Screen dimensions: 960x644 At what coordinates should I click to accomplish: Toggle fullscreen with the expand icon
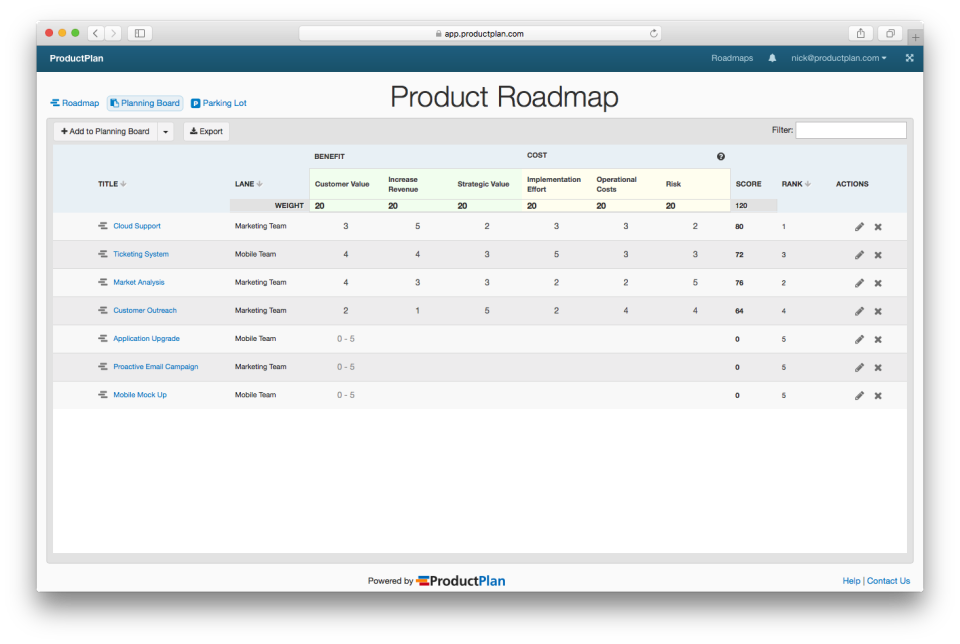[x=910, y=58]
